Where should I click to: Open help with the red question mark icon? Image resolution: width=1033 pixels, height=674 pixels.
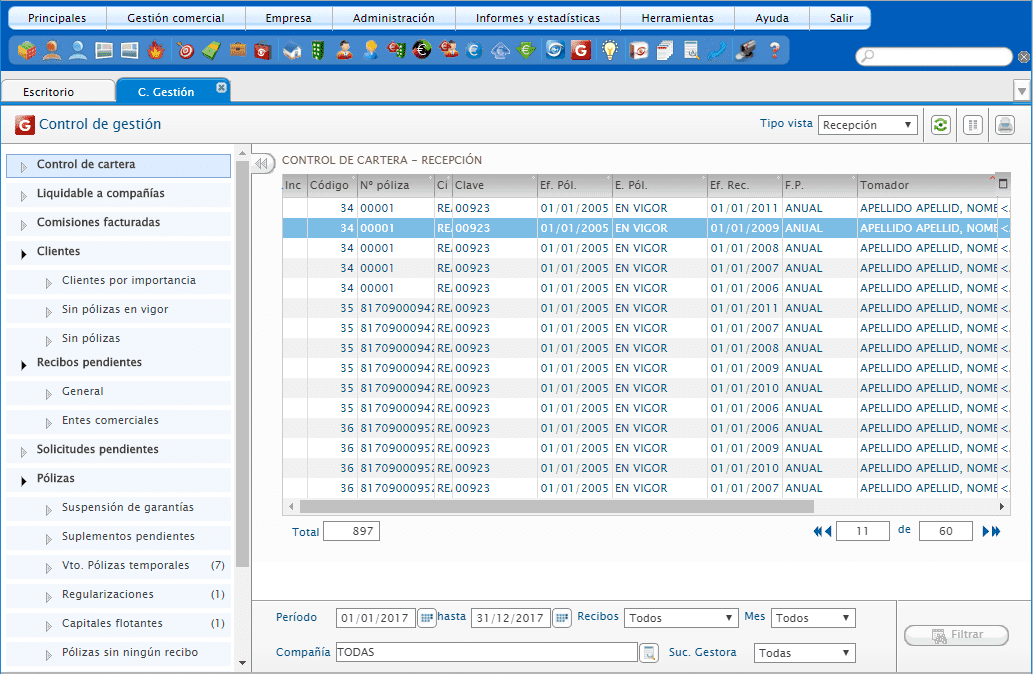[x=775, y=50]
